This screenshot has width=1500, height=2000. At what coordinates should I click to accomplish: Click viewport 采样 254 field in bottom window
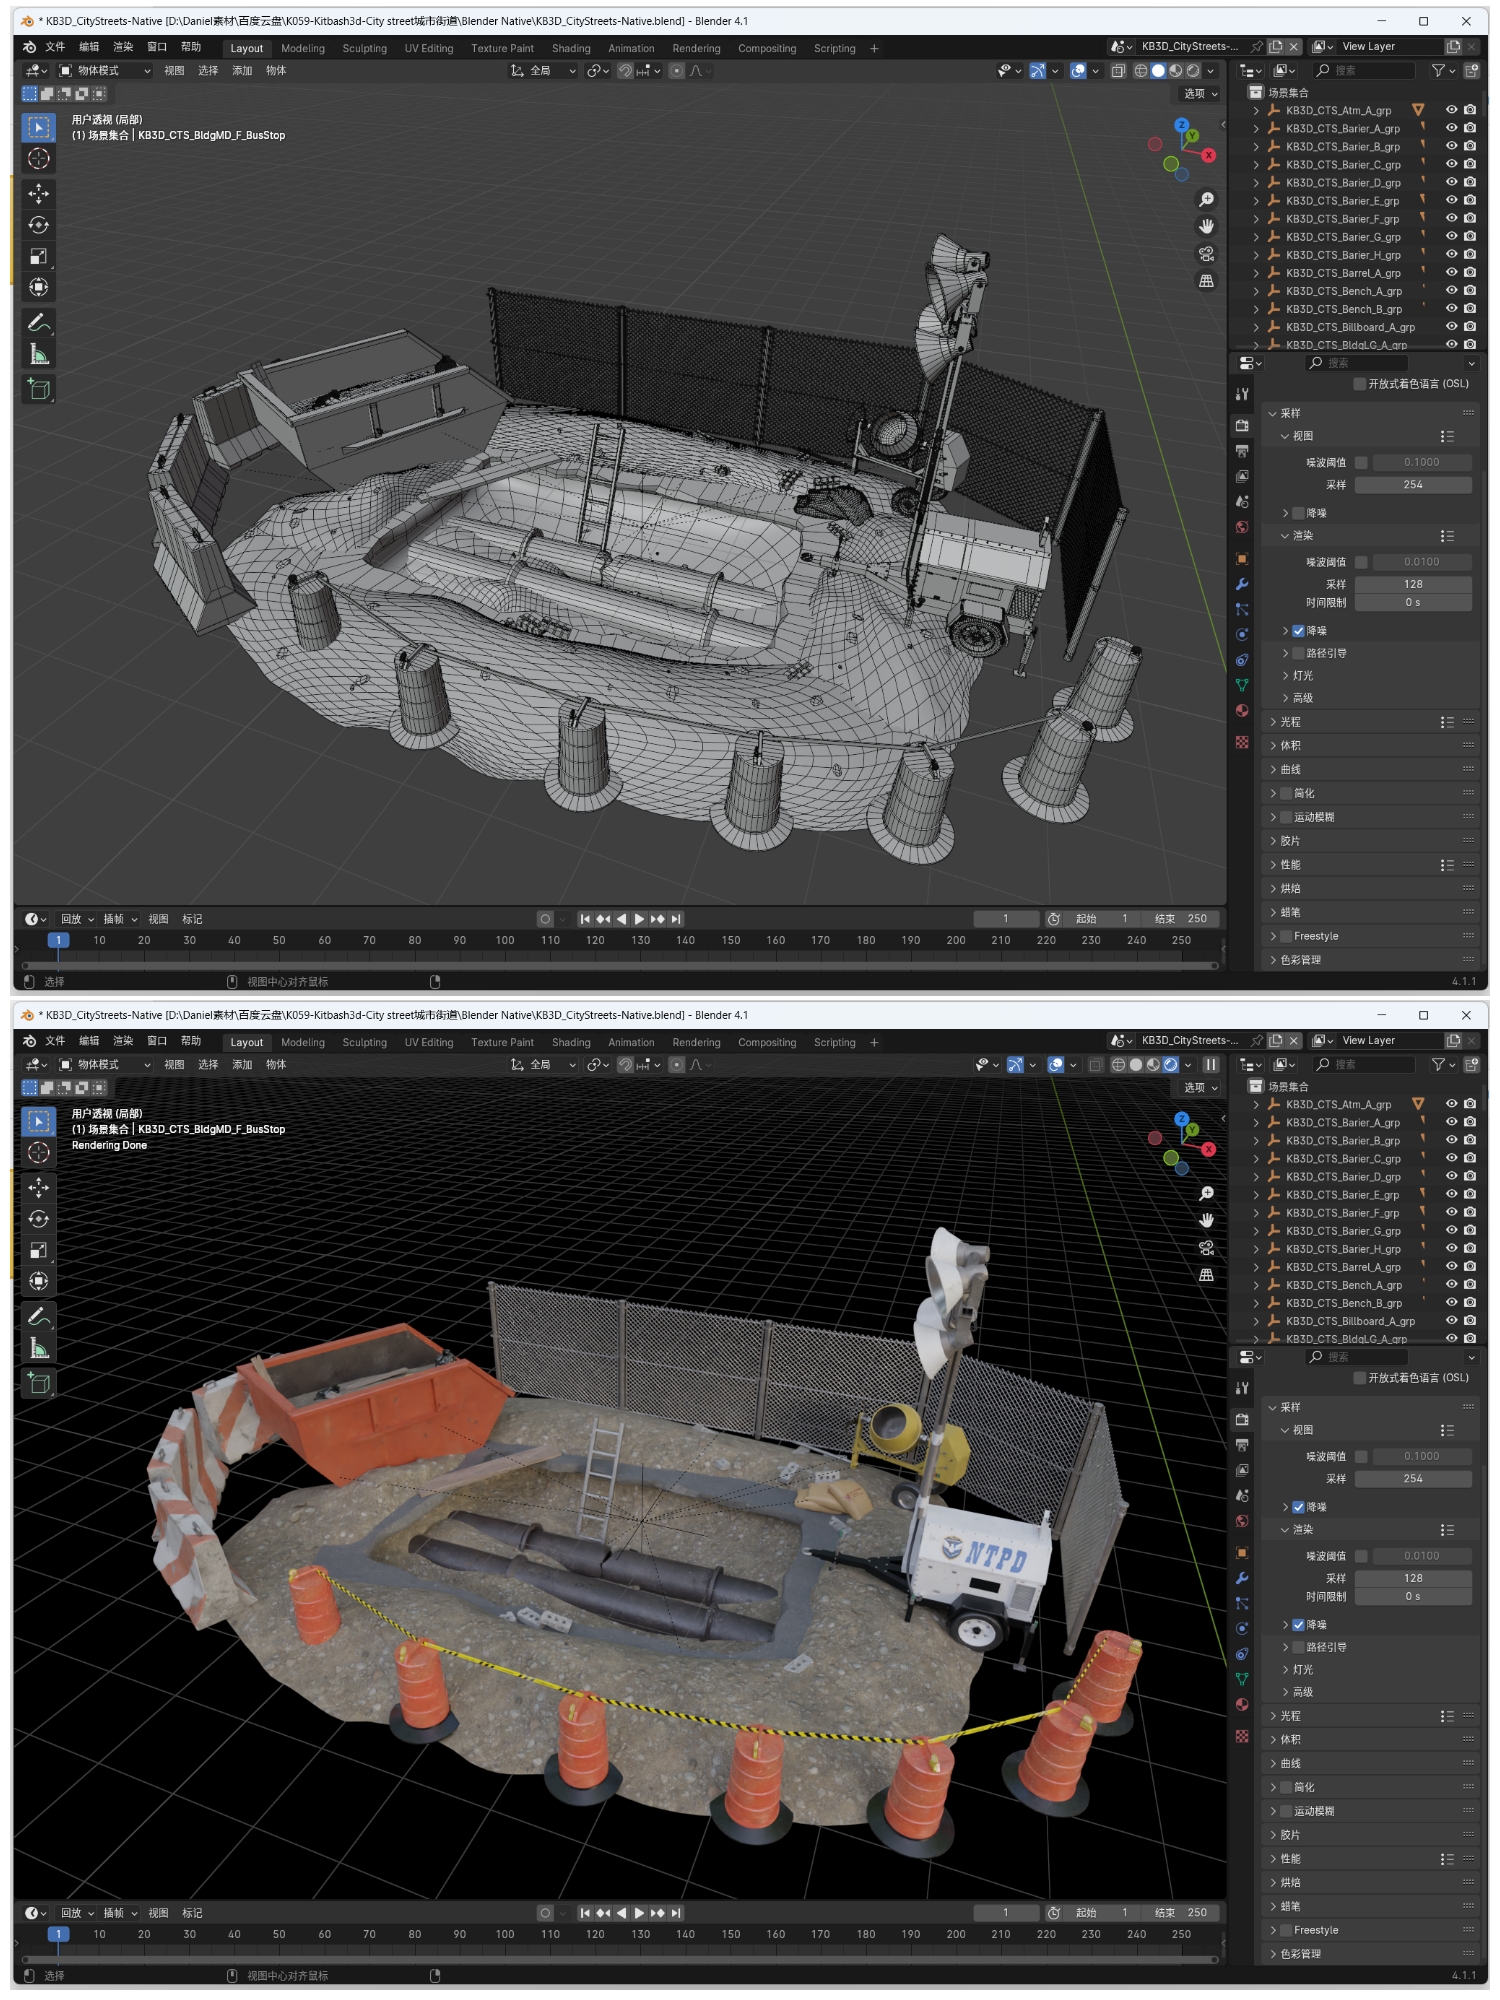click(1412, 1478)
